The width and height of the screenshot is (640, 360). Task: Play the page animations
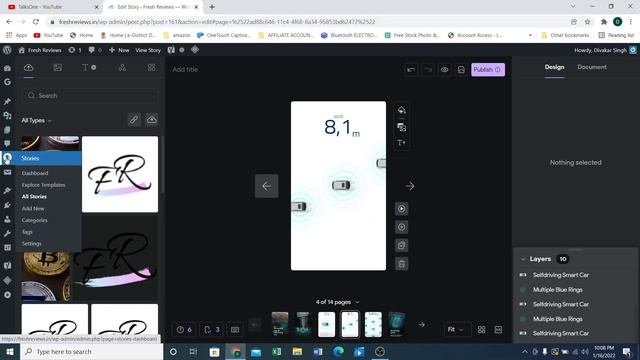coord(402,209)
